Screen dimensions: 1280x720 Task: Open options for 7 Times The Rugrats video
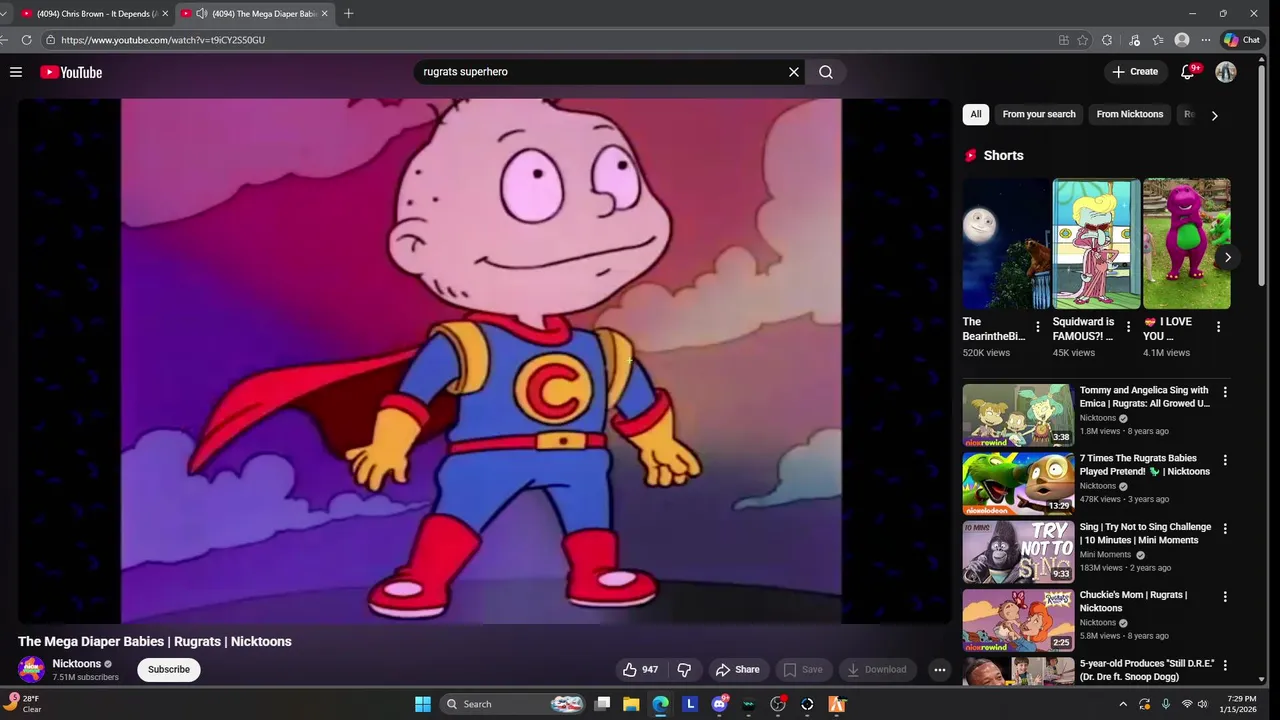pyautogui.click(x=1225, y=460)
